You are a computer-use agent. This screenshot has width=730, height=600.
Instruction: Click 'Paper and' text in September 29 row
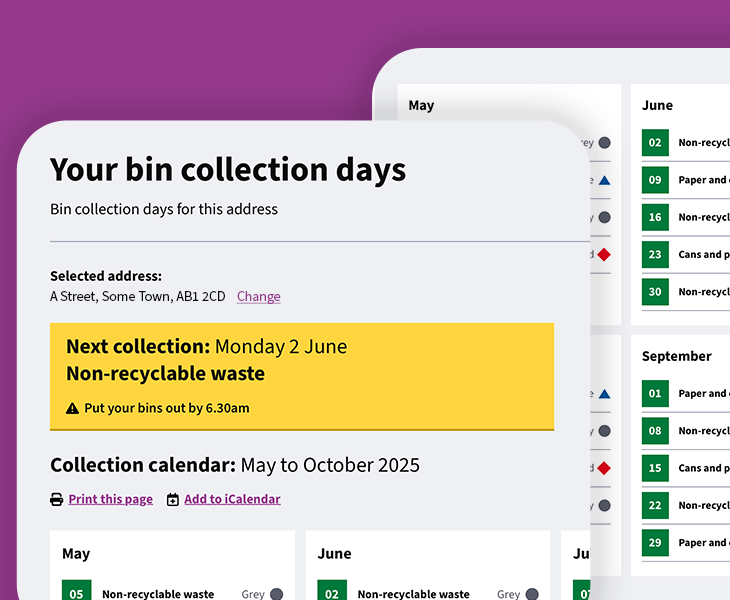pos(702,543)
